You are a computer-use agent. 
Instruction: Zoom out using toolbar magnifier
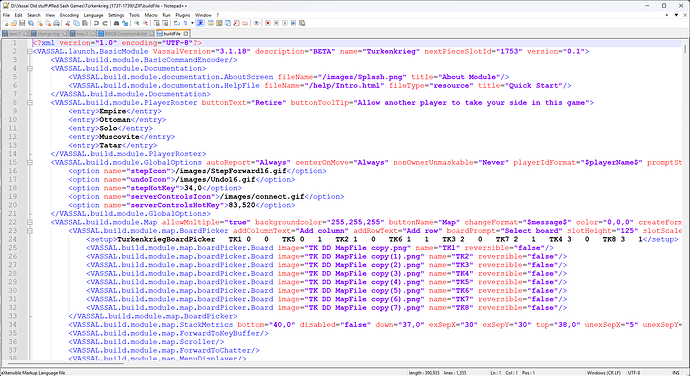(x=145, y=23)
